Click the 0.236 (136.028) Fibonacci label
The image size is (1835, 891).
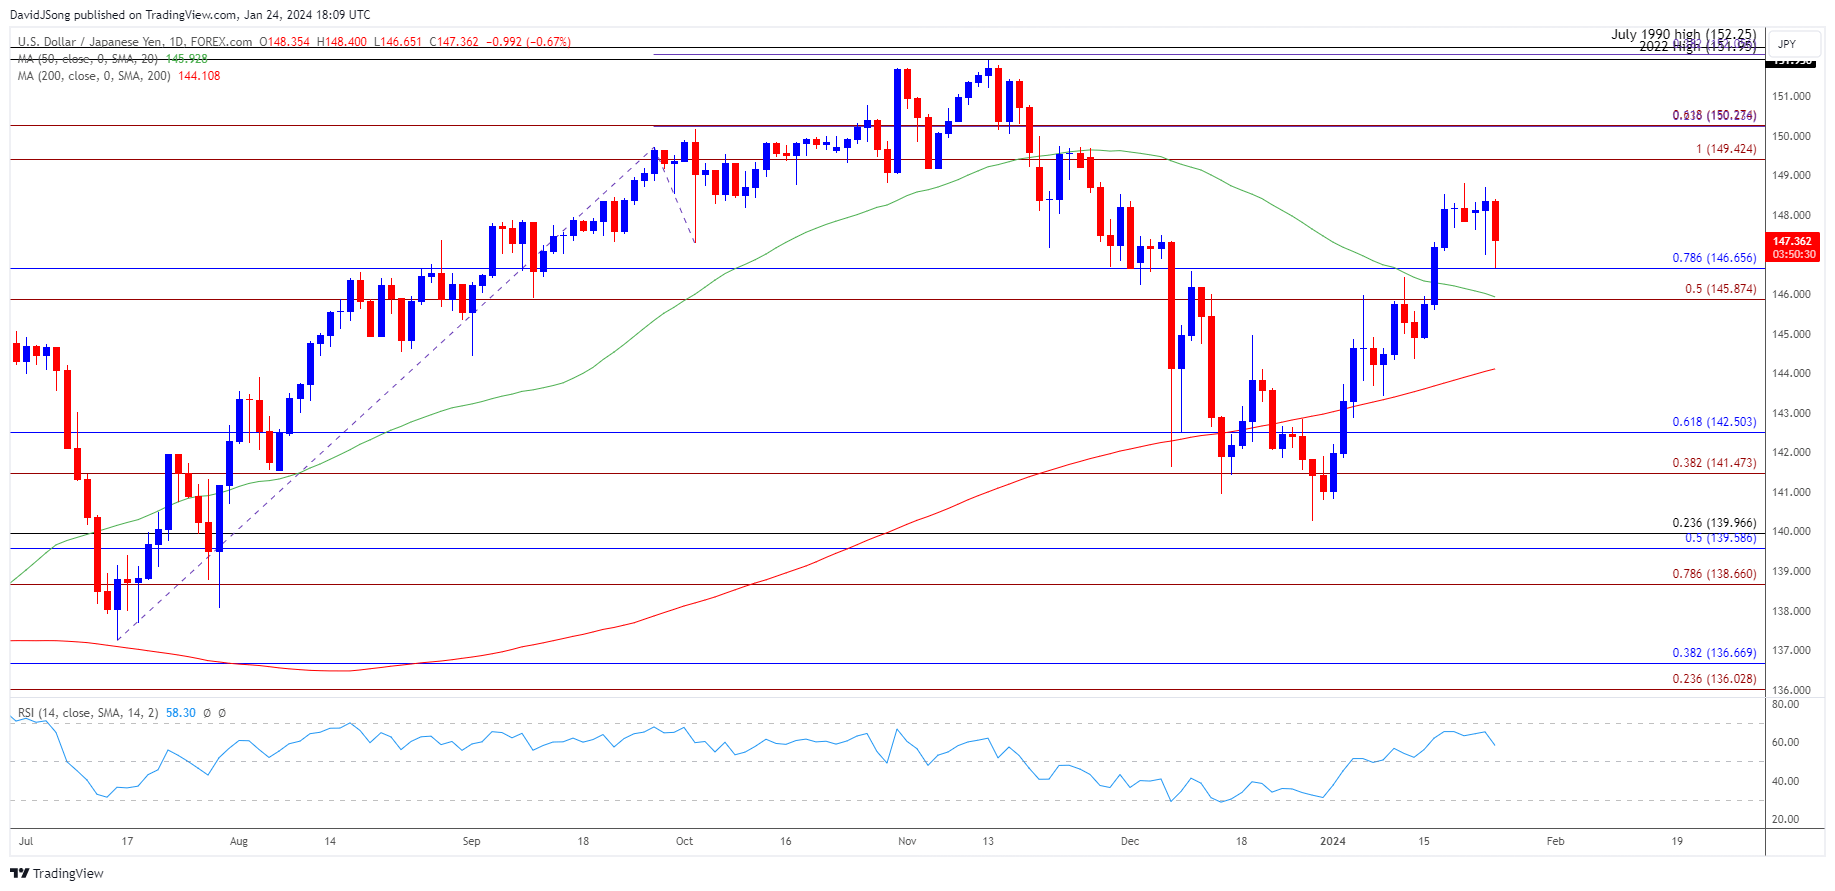1714,679
